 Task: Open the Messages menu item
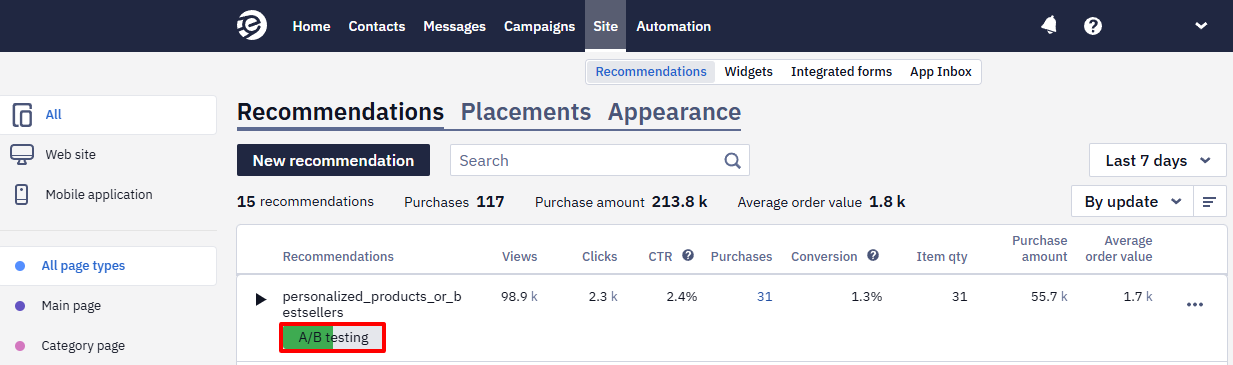pyautogui.click(x=454, y=26)
